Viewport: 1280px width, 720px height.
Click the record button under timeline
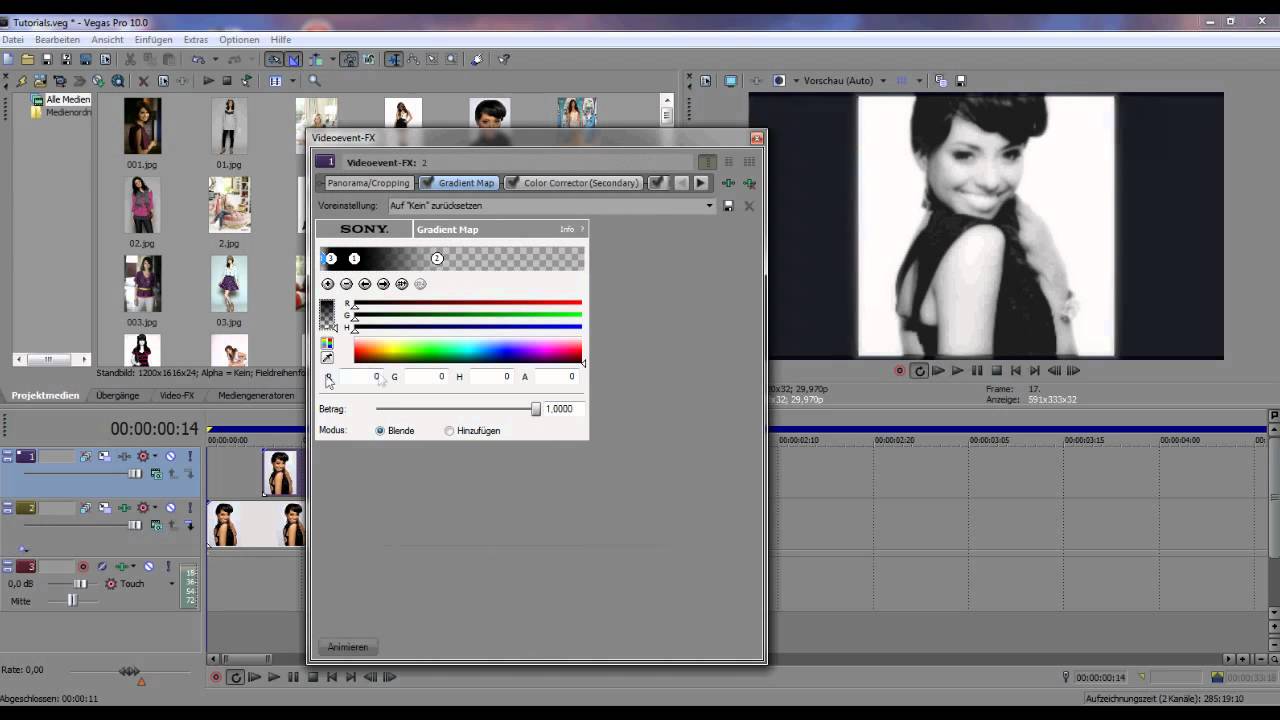[215, 677]
